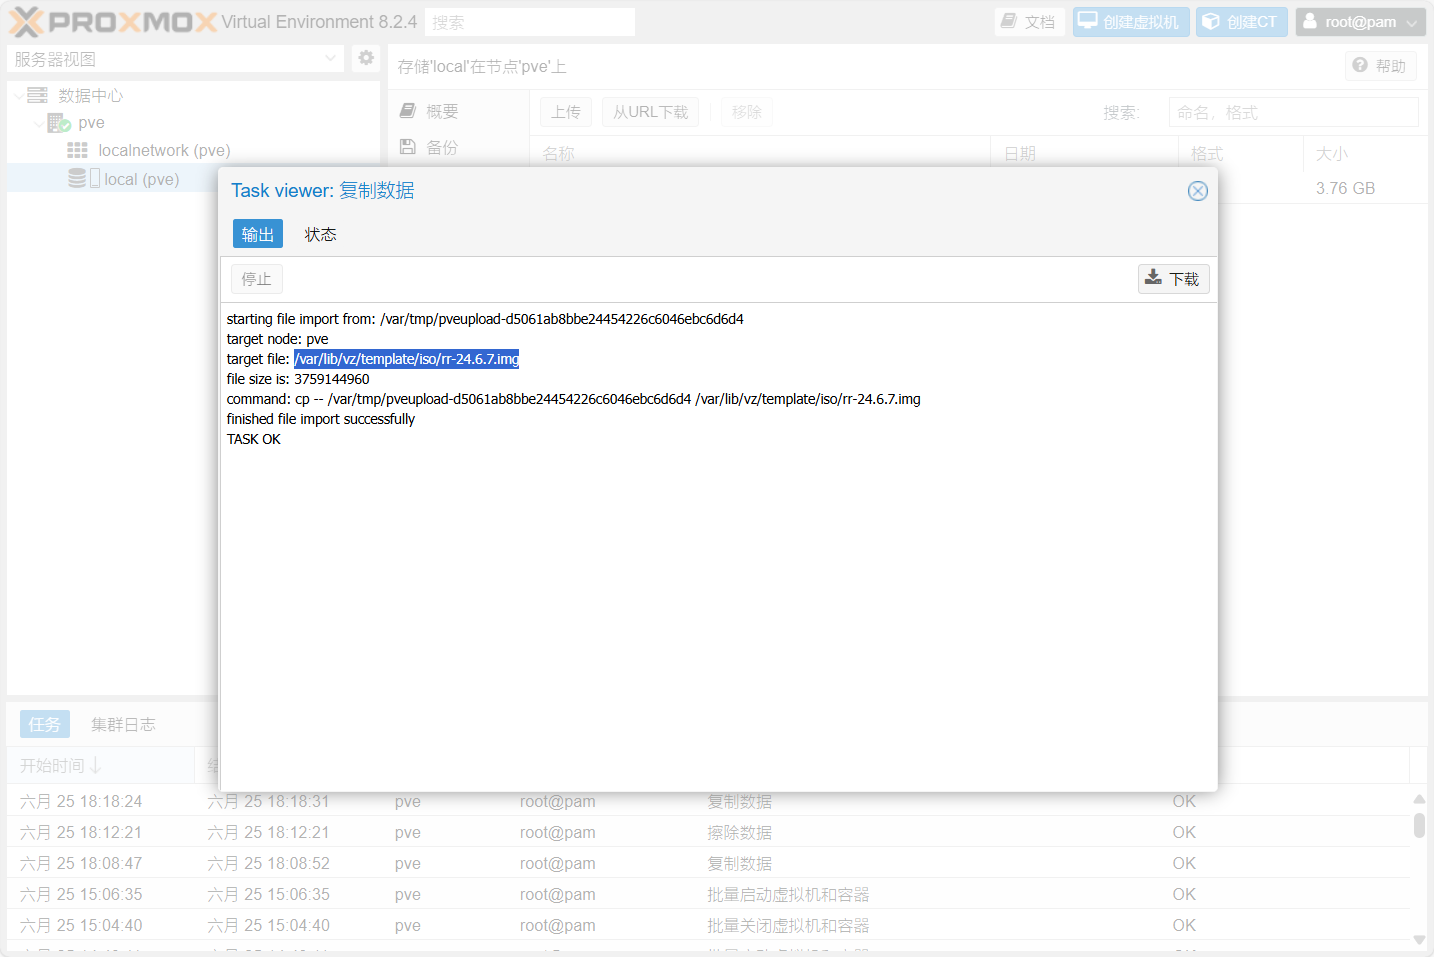This screenshot has width=1434, height=957.
Task: Collapse the pve node expander
Action: coord(39,123)
